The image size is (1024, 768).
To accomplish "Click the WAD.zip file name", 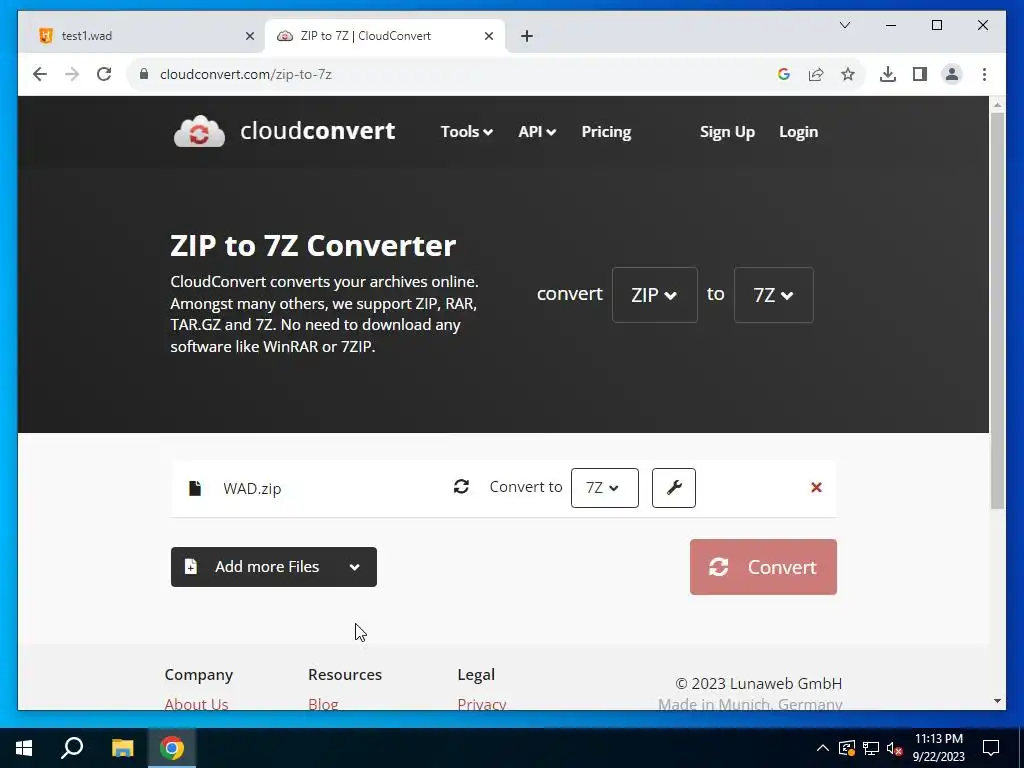I will pyautogui.click(x=252, y=488).
